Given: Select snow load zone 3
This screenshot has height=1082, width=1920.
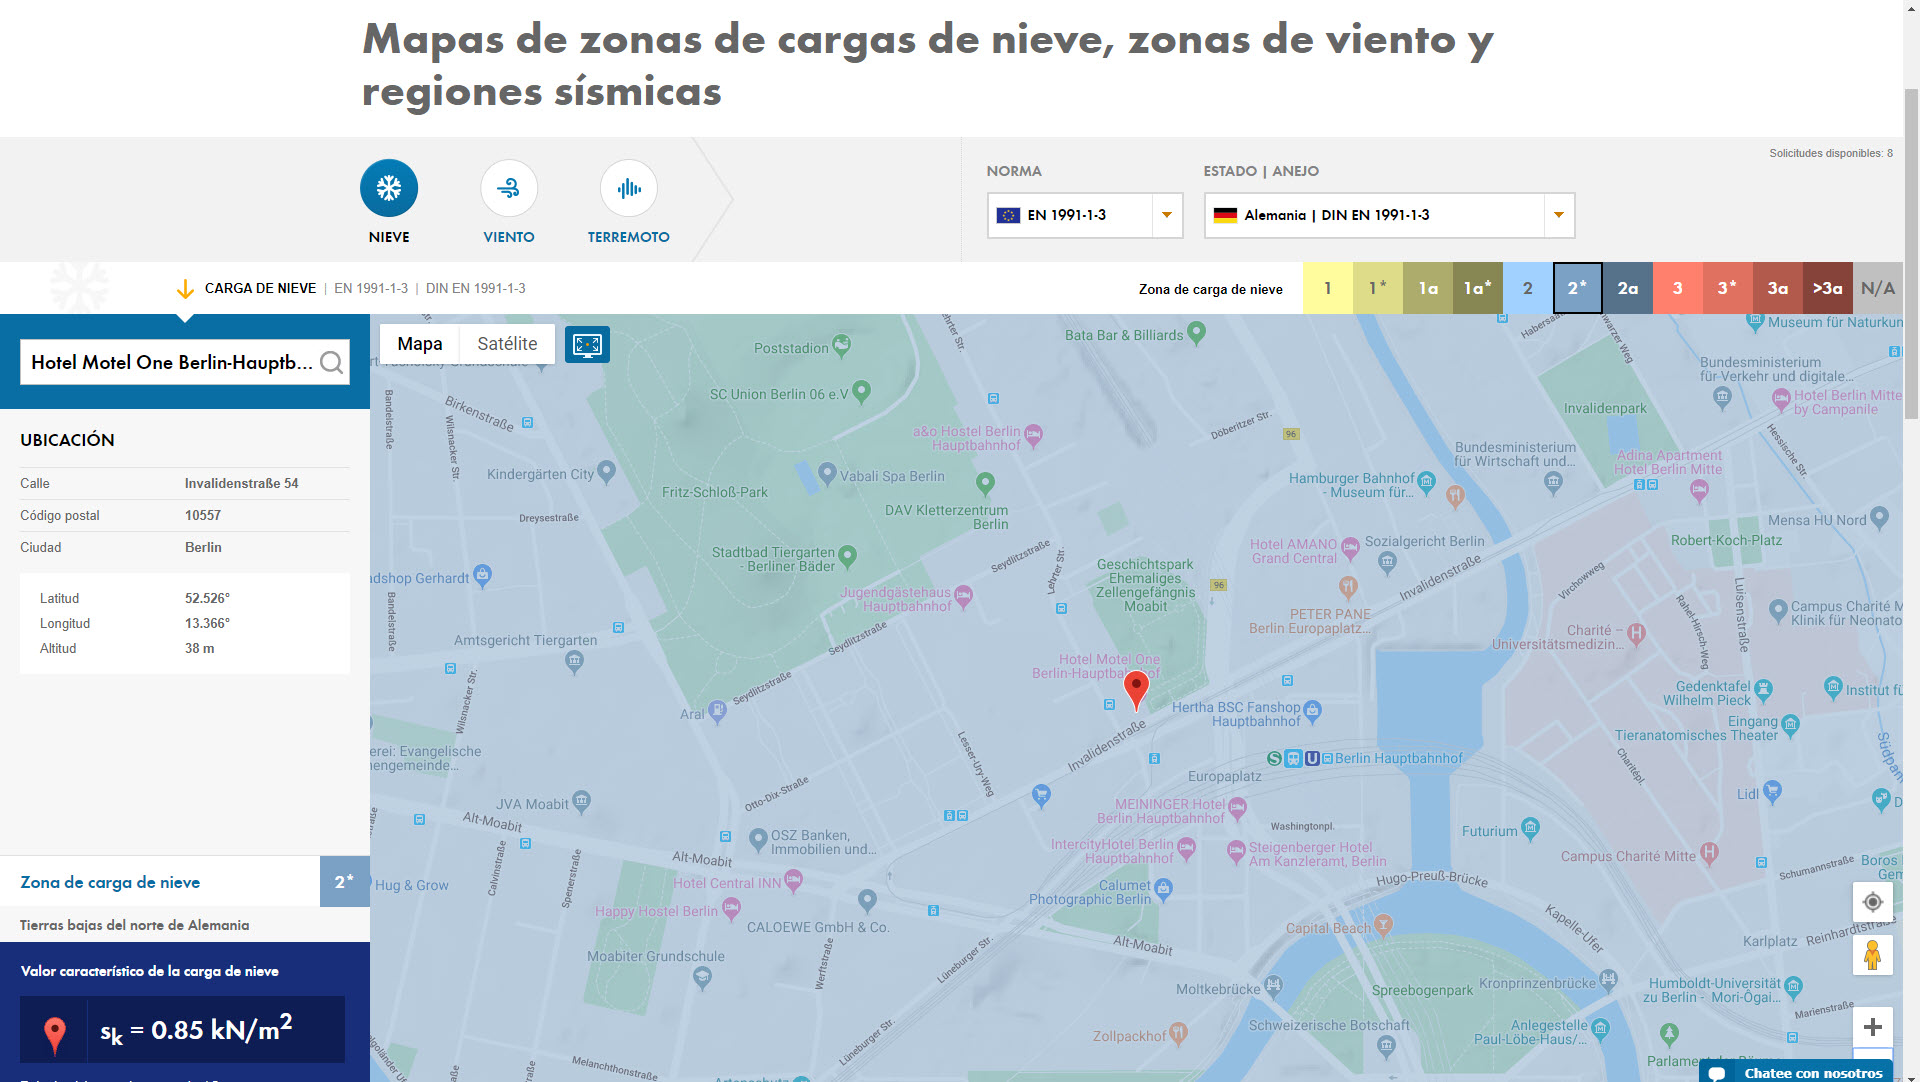Looking at the screenshot, I should pos(1678,288).
